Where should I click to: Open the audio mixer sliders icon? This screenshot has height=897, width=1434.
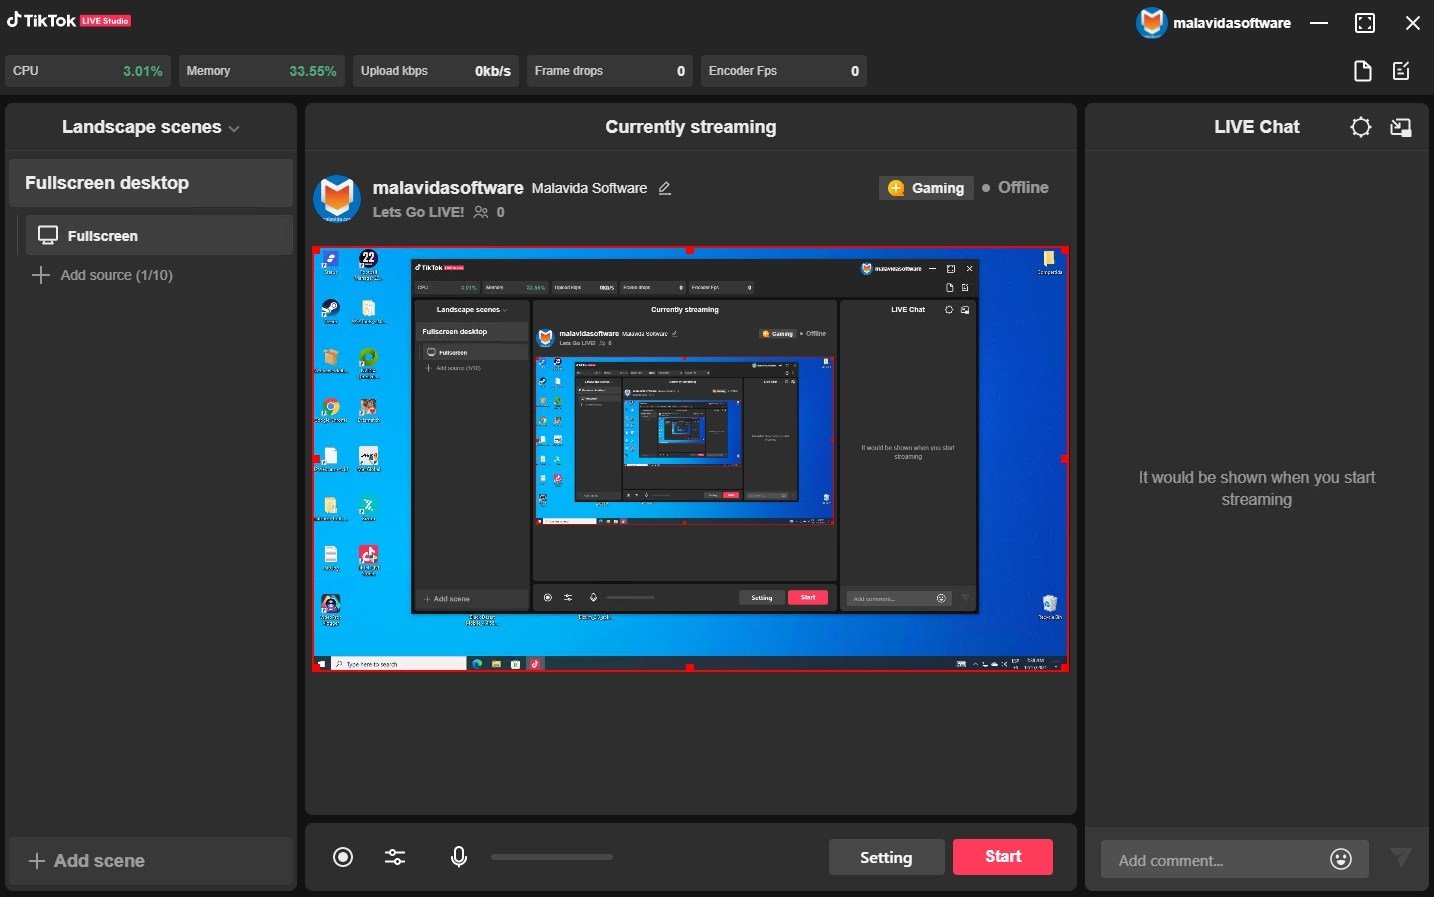pos(395,857)
